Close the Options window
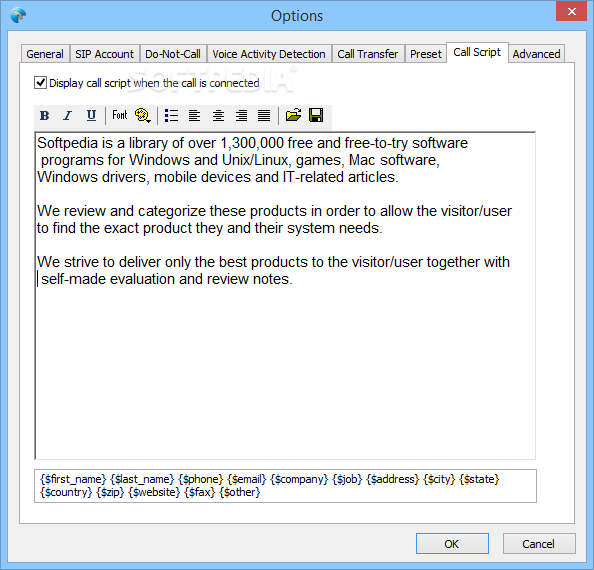The image size is (594, 570). pos(572,11)
